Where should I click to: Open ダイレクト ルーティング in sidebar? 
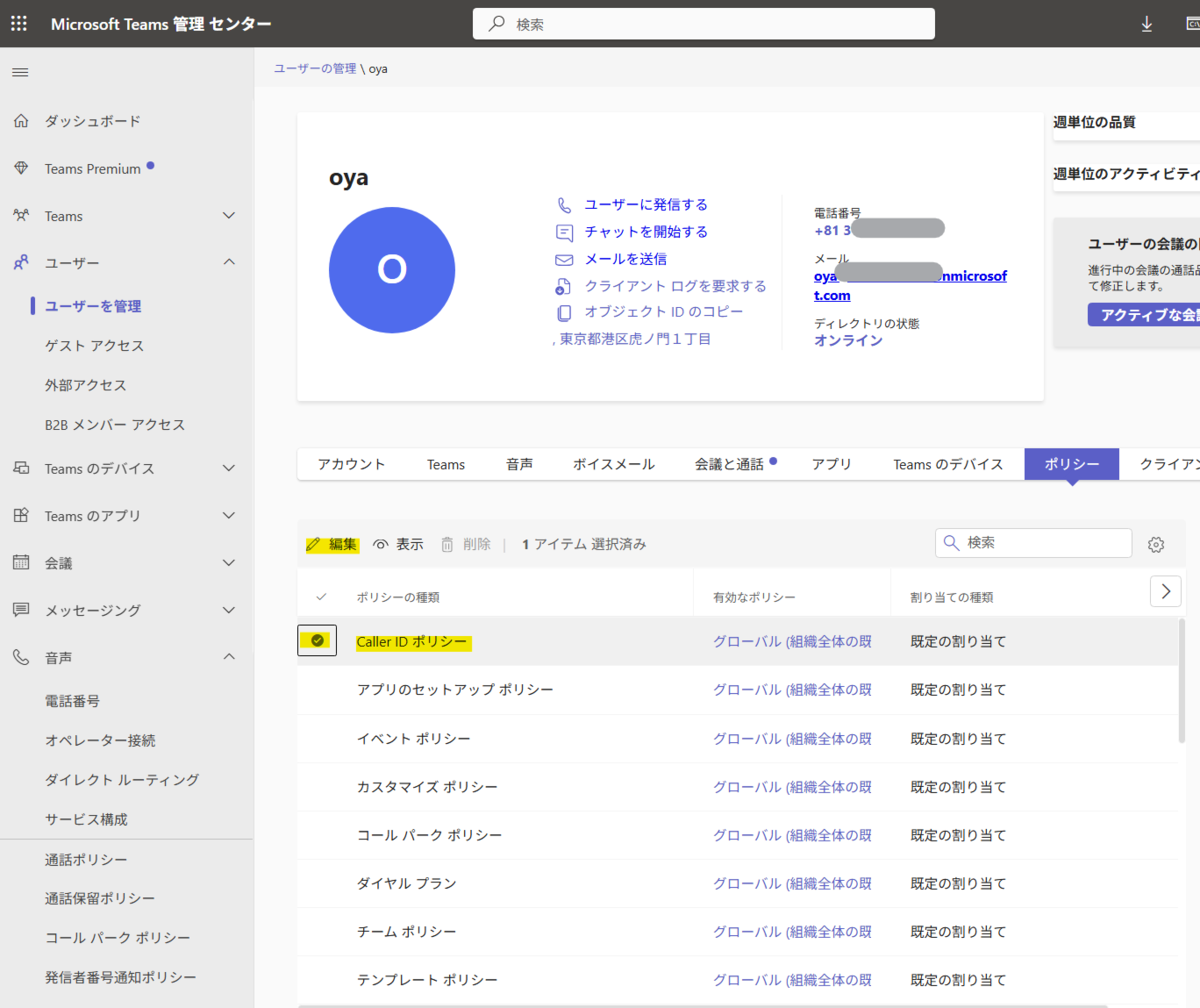(x=122, y=780)
